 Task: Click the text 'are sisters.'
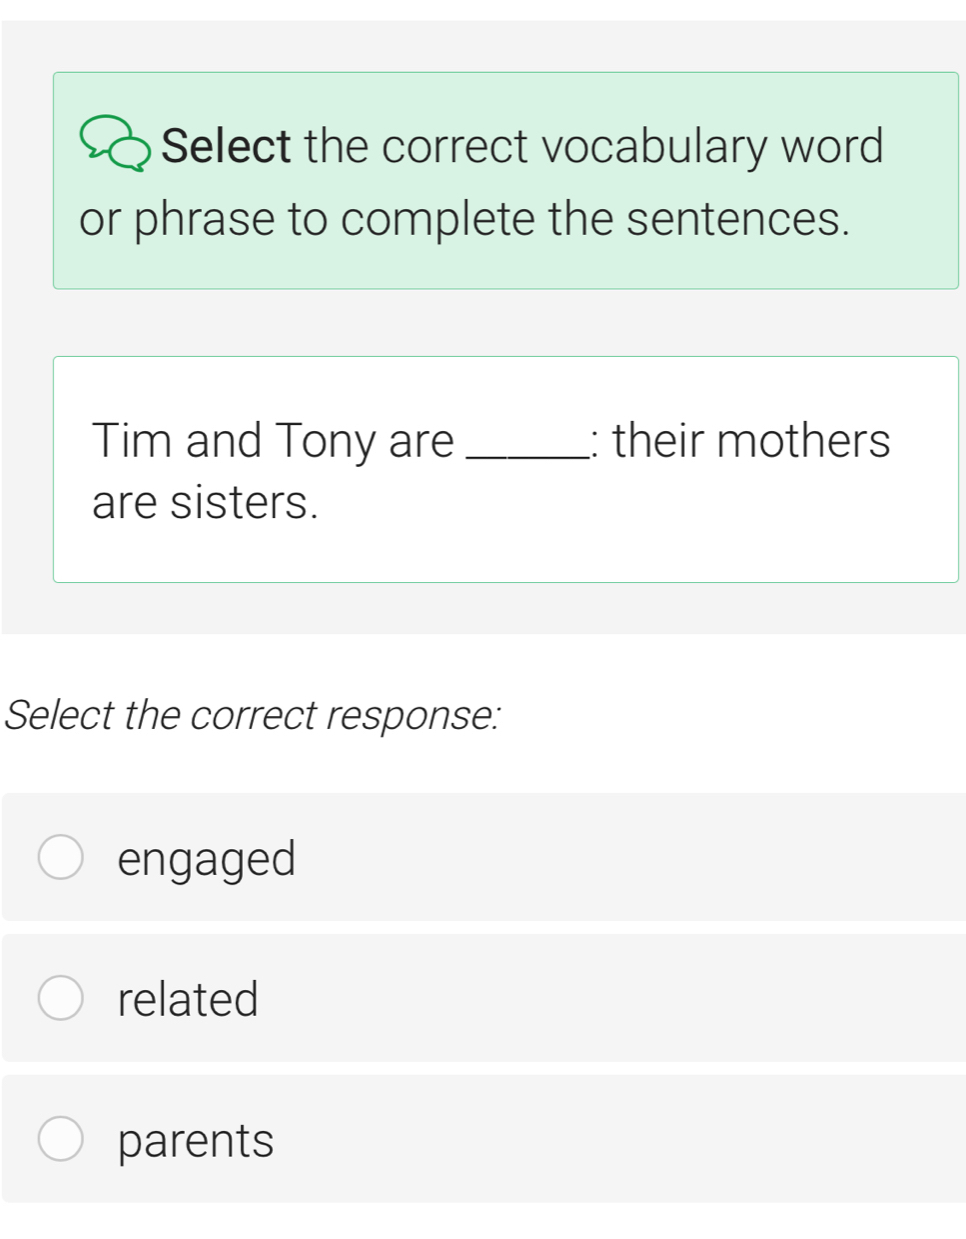click(x=205, y=502)
